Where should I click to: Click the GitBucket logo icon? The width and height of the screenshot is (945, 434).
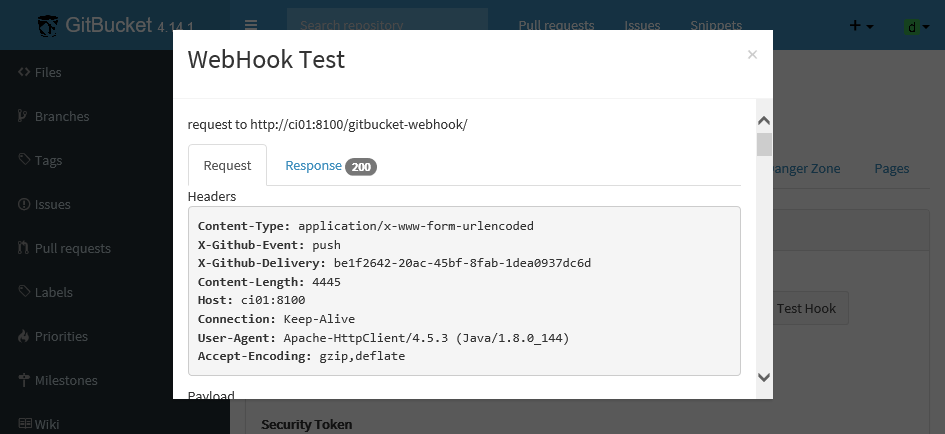click(48, 26)
